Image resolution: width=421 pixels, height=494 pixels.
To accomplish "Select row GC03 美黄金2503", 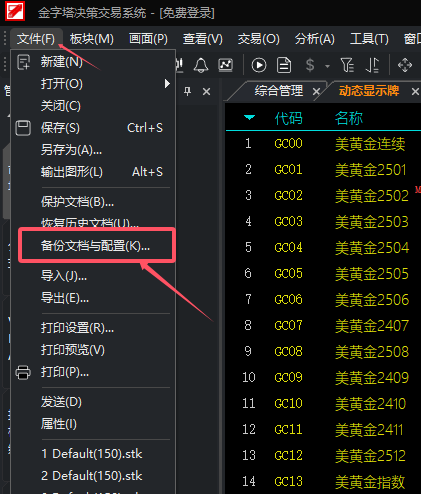I will point(323,222).
